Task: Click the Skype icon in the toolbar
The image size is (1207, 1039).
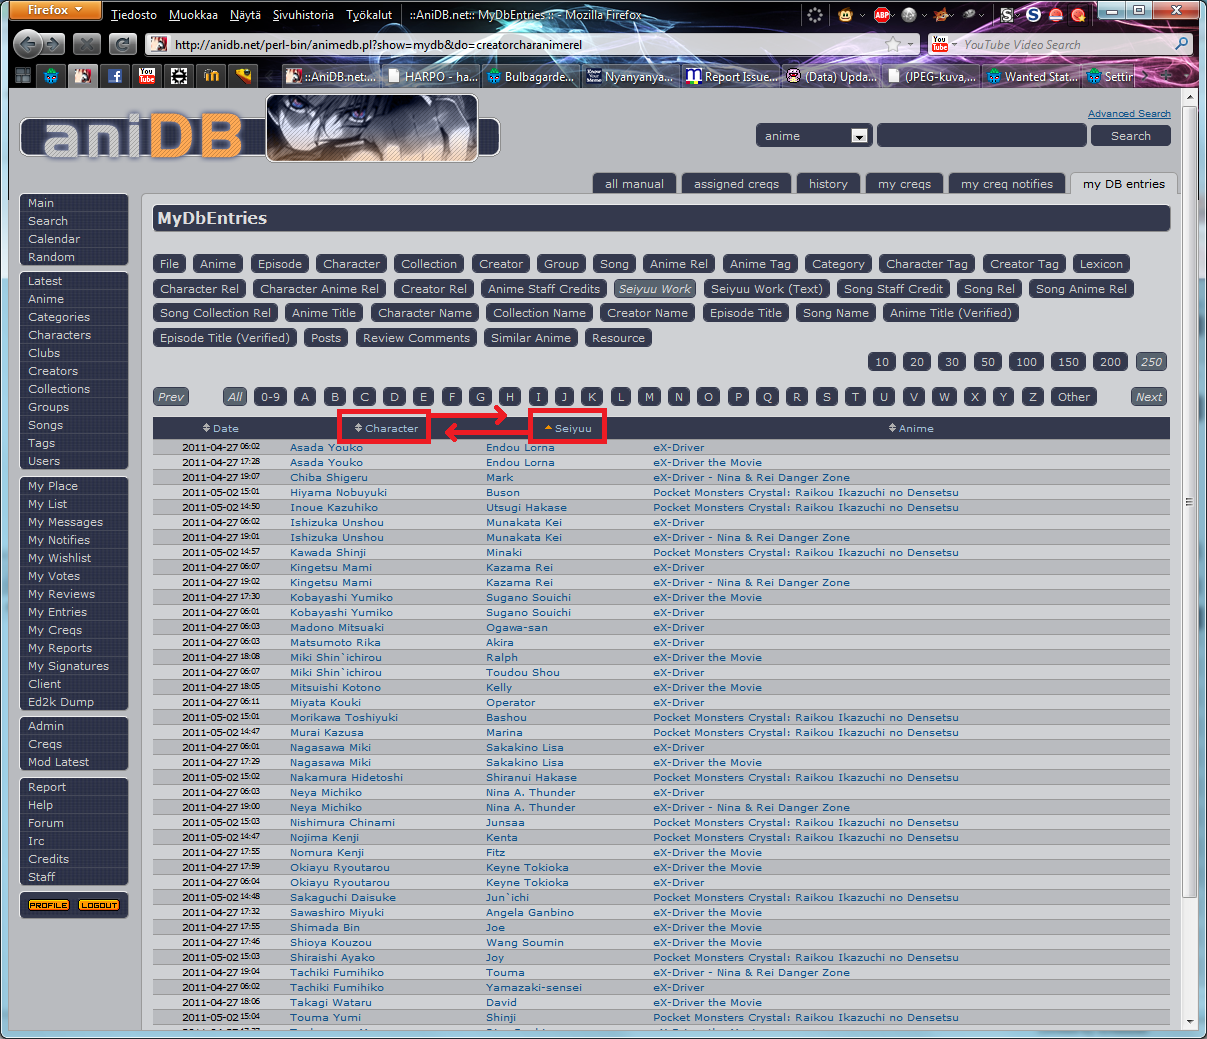Action: pyautogui.click(x=1033, y=15)
